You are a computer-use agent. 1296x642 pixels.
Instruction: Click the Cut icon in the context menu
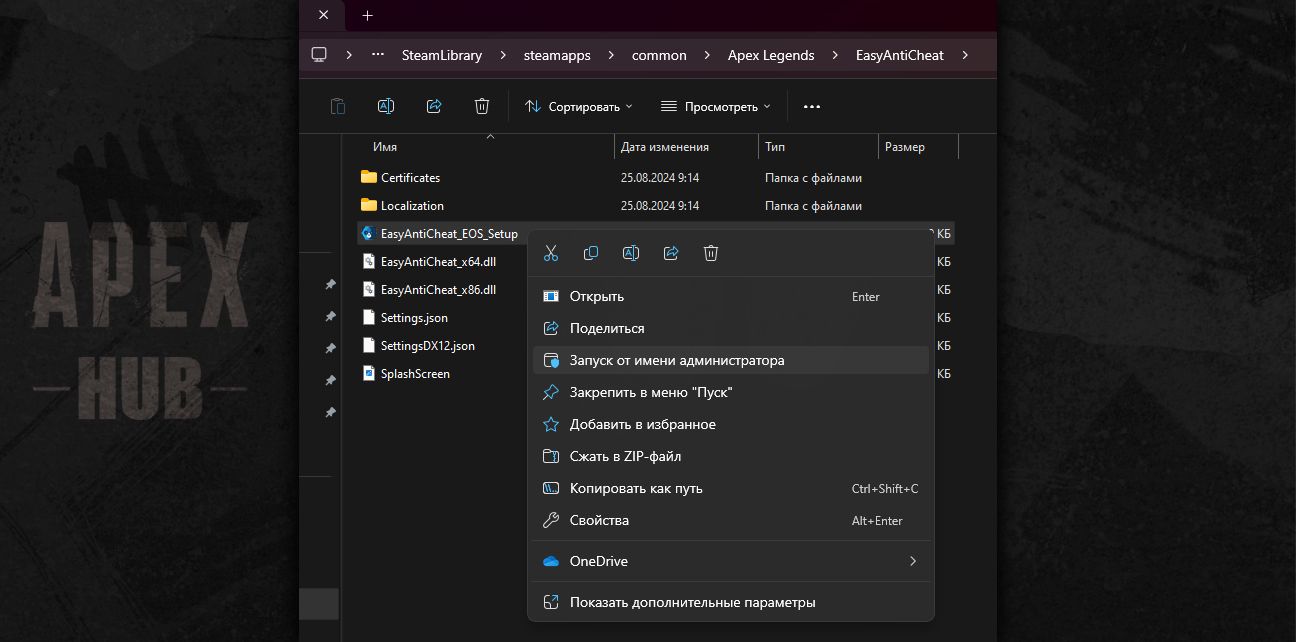pyautogui.click(x=551, y=253)
